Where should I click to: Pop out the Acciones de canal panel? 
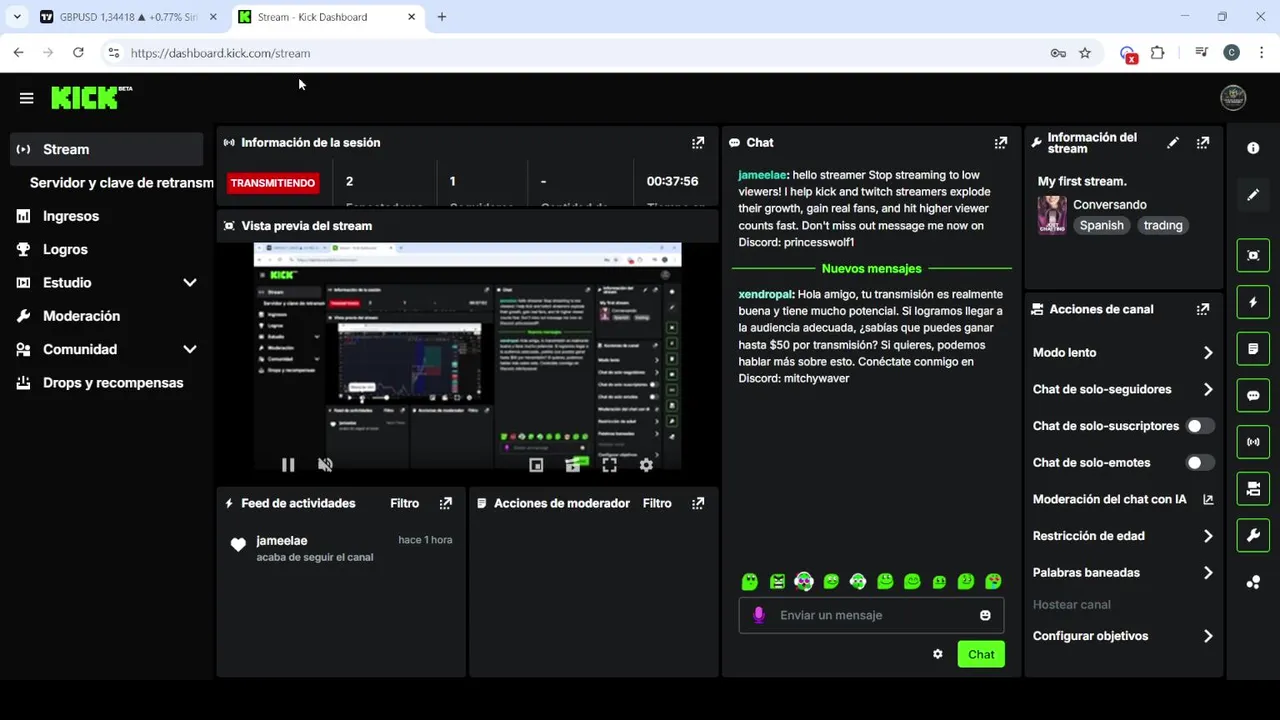point(1203,310)
